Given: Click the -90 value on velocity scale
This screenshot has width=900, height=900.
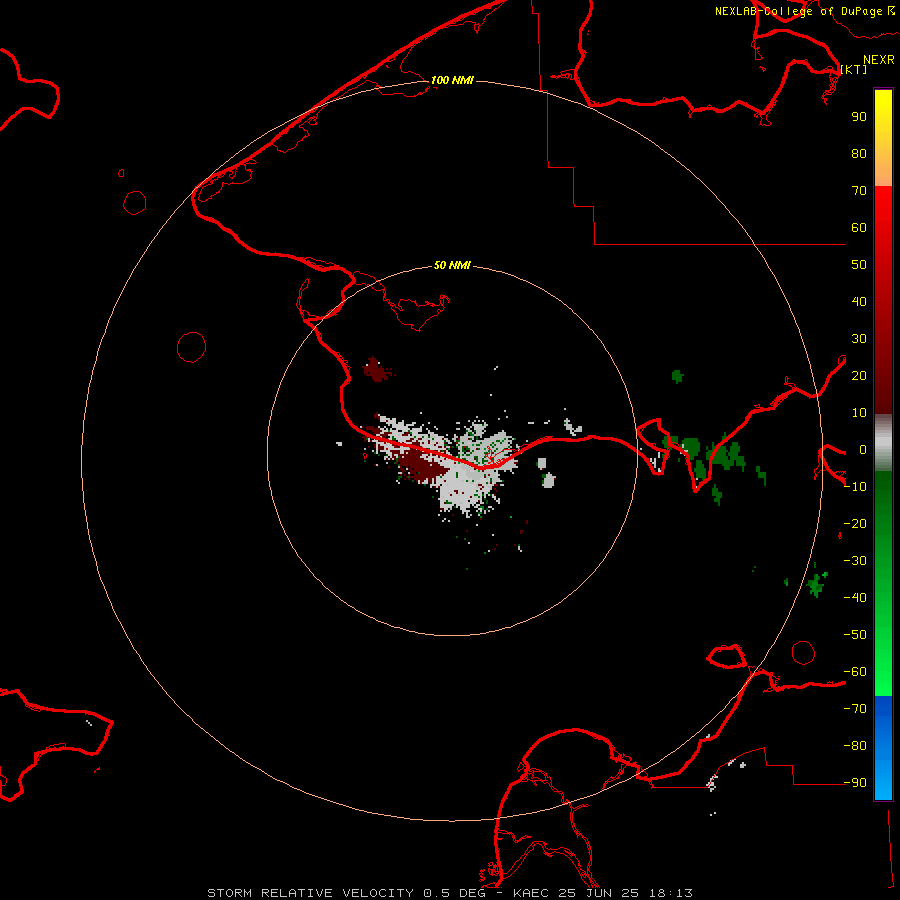Looking at the screenshot, I should [x=855, y=783].
